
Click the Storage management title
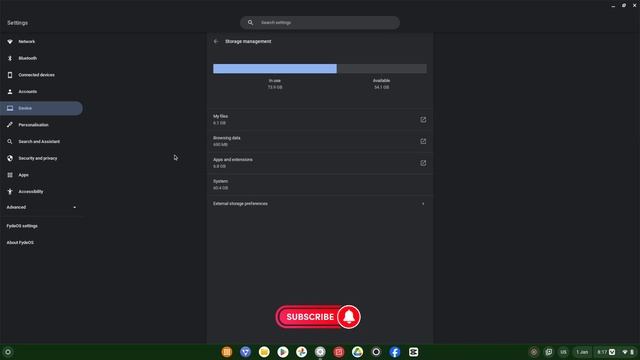point(248,41)
